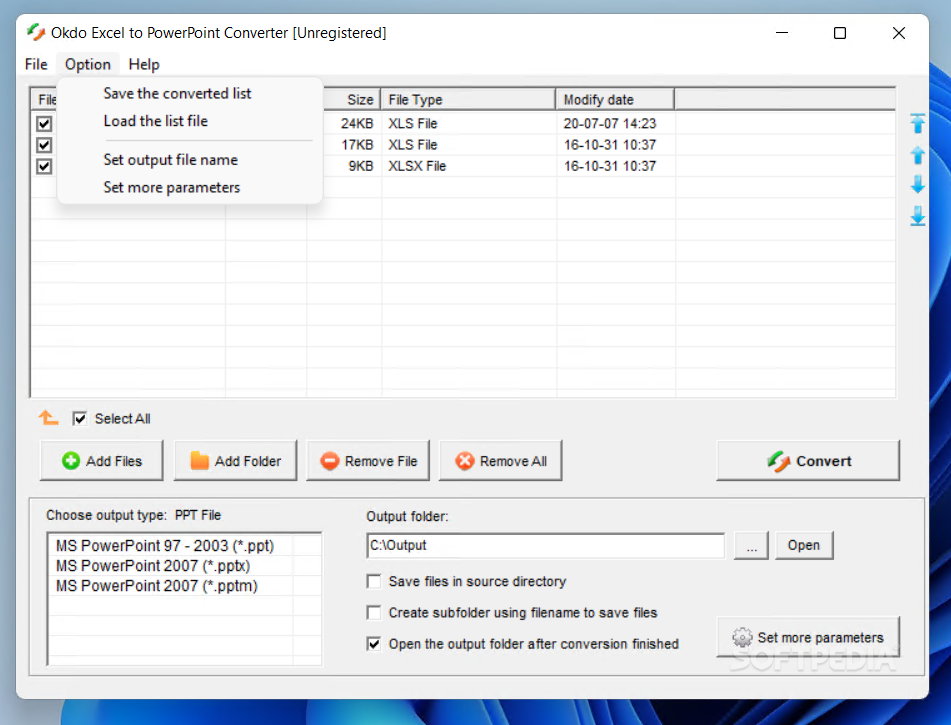Click the Add Files button

pyautogui.click(x=102, y=461)
